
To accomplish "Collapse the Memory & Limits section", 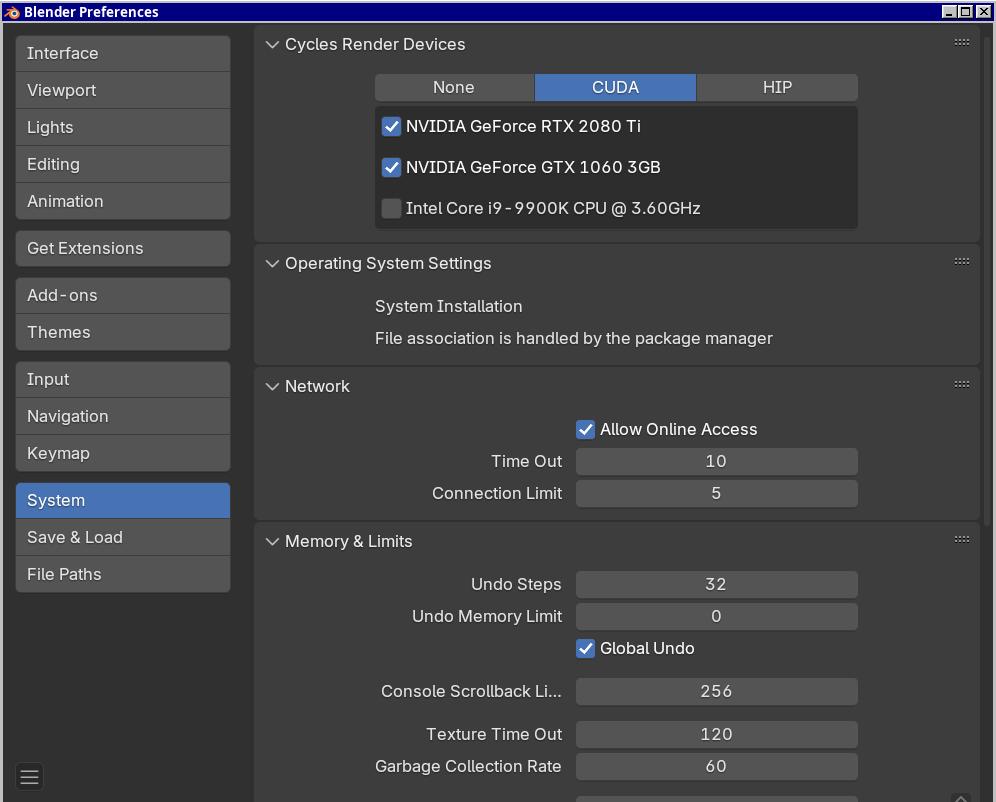I will click(272, 542).
